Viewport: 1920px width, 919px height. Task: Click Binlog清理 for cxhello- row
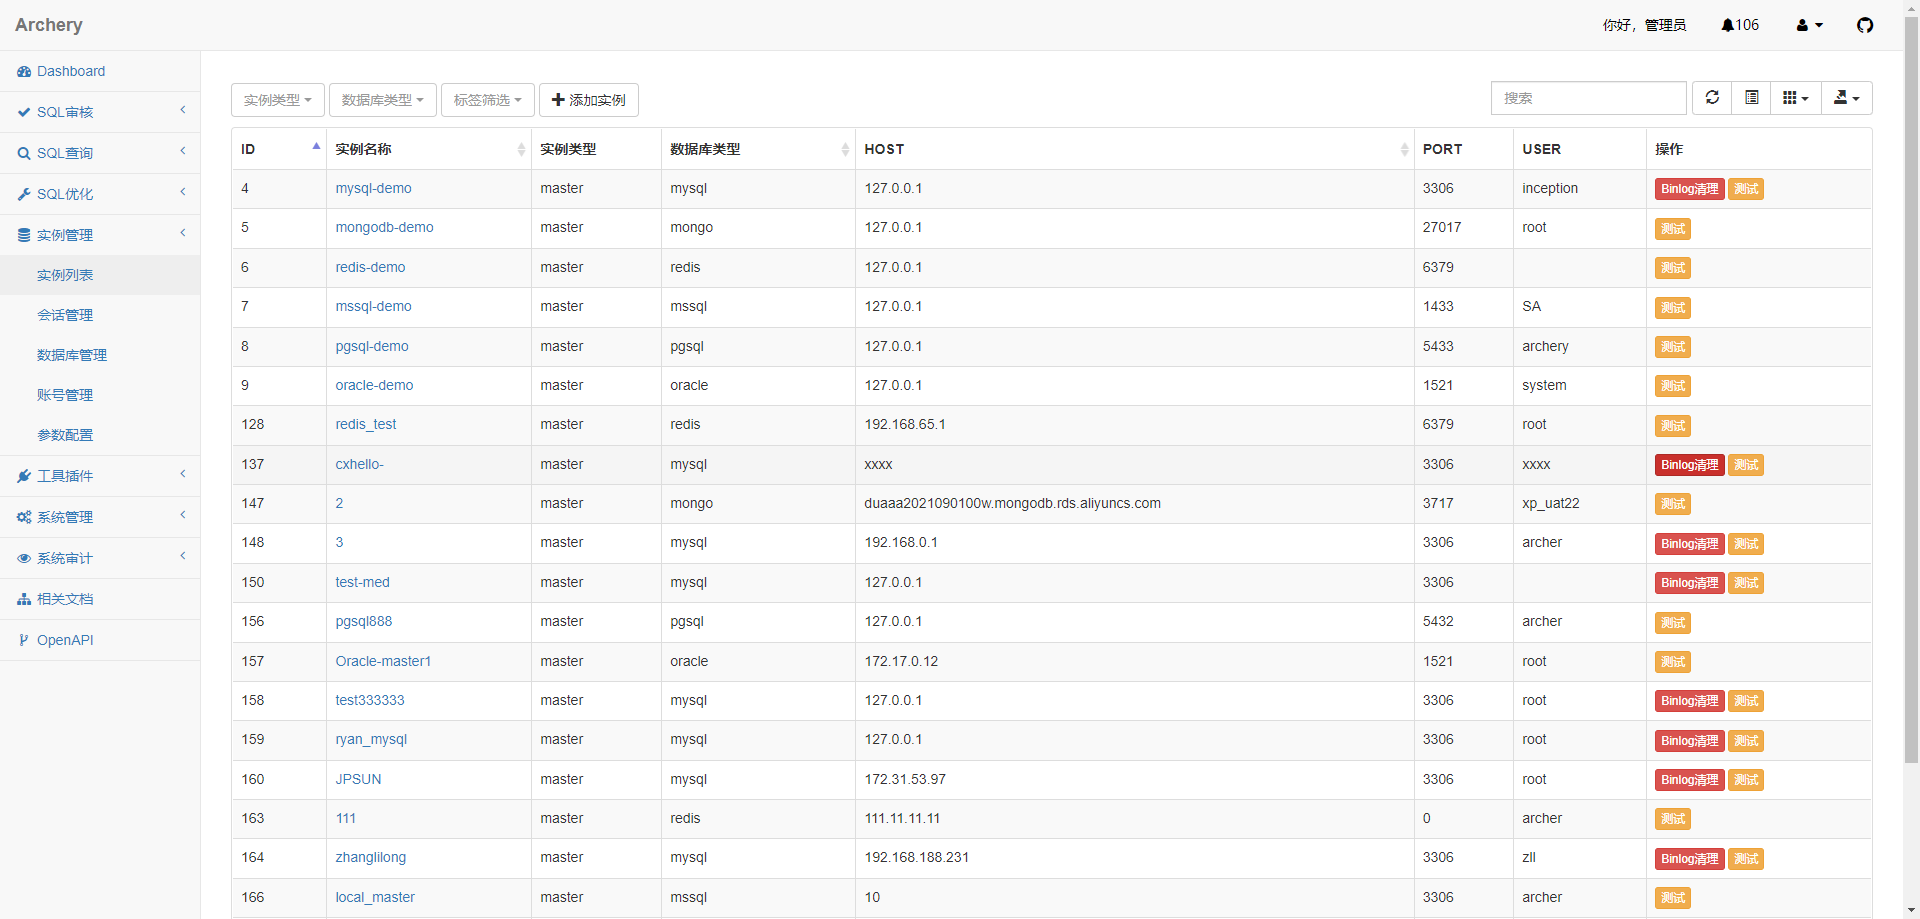coord(1690,465)
